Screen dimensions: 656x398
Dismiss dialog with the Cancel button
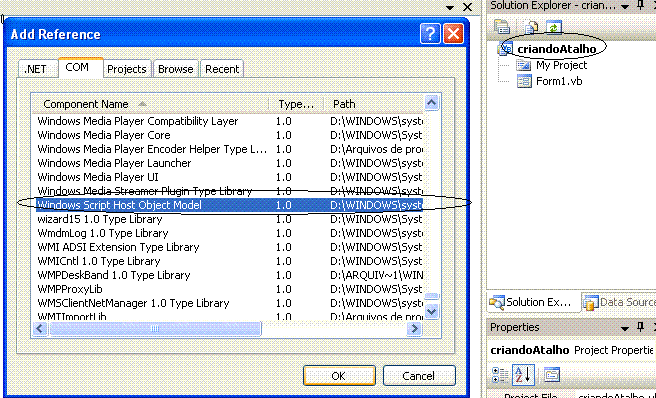tap(418, 376)
